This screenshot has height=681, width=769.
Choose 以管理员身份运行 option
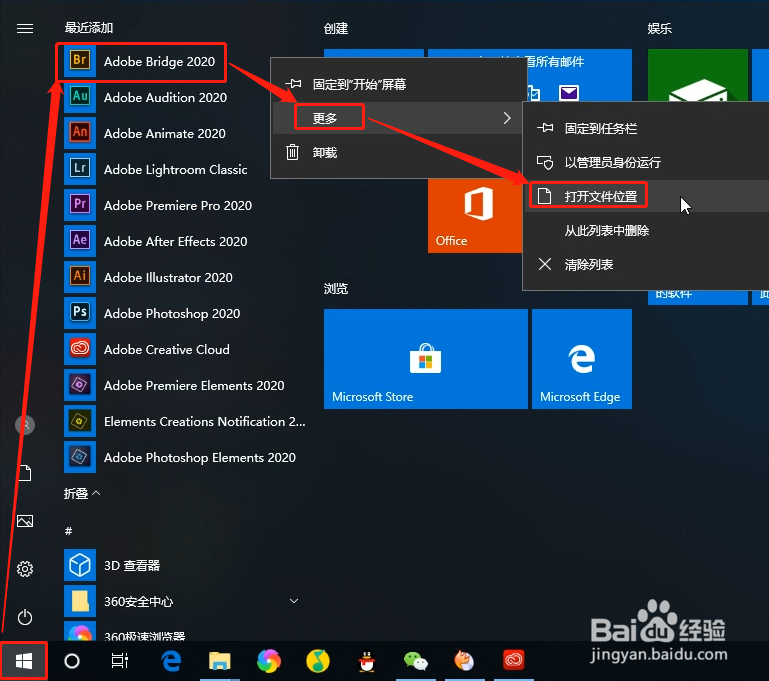click(646, 162)
